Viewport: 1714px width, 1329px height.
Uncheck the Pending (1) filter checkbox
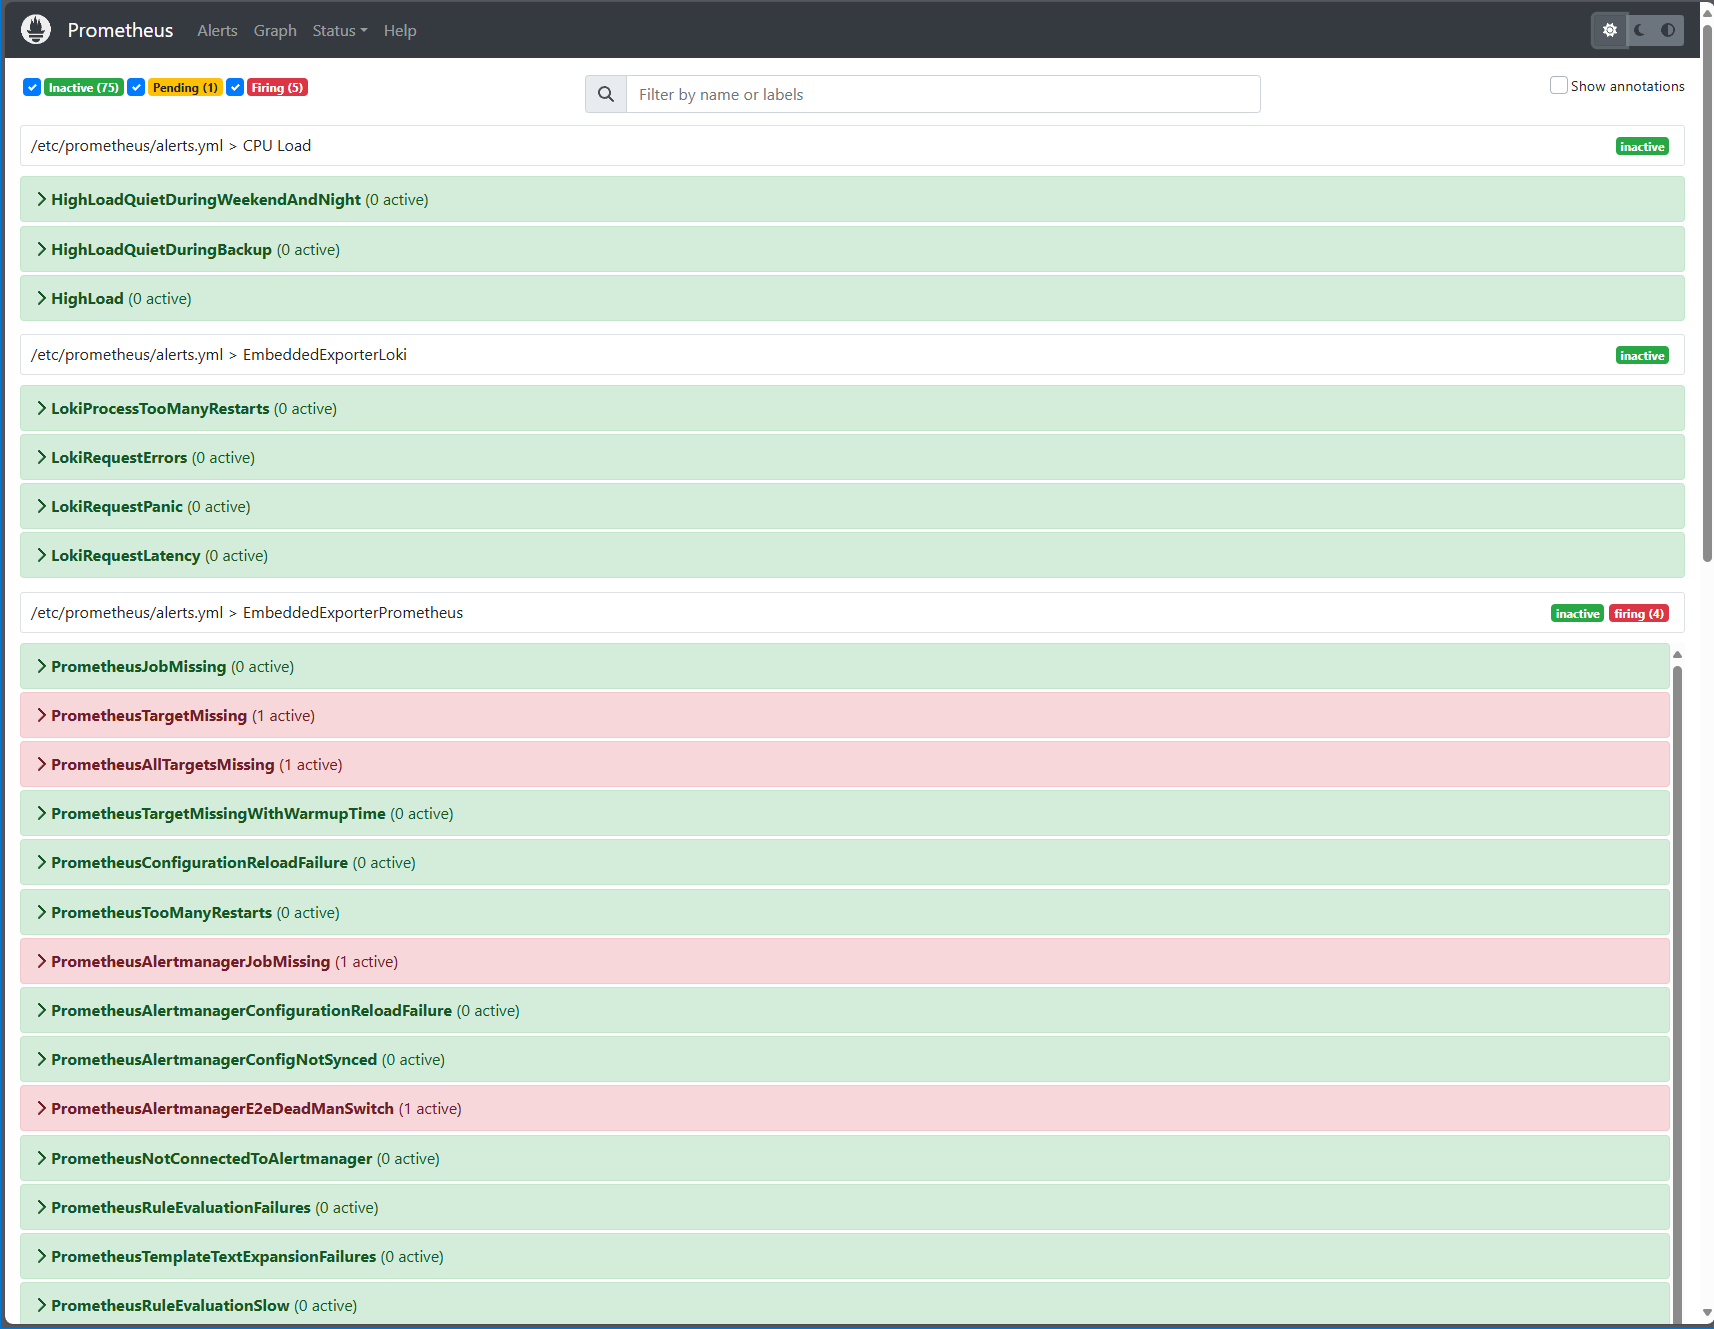point(137,87)
